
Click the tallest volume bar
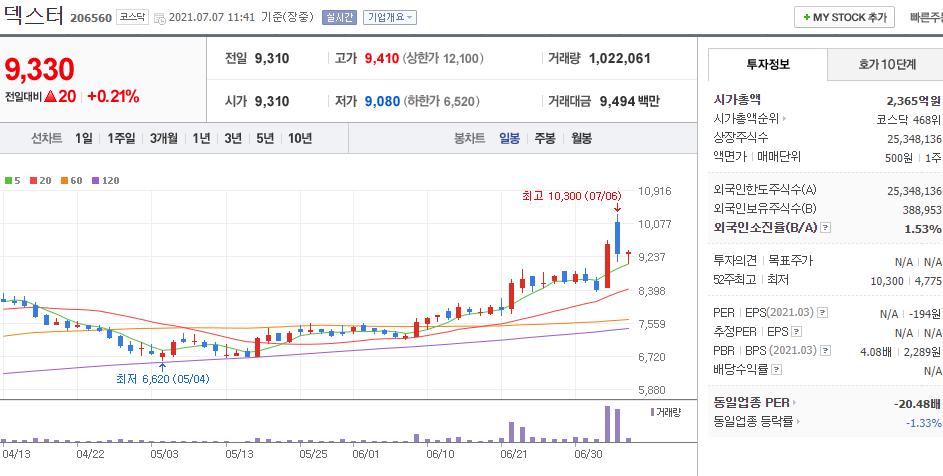pos(607,424)
